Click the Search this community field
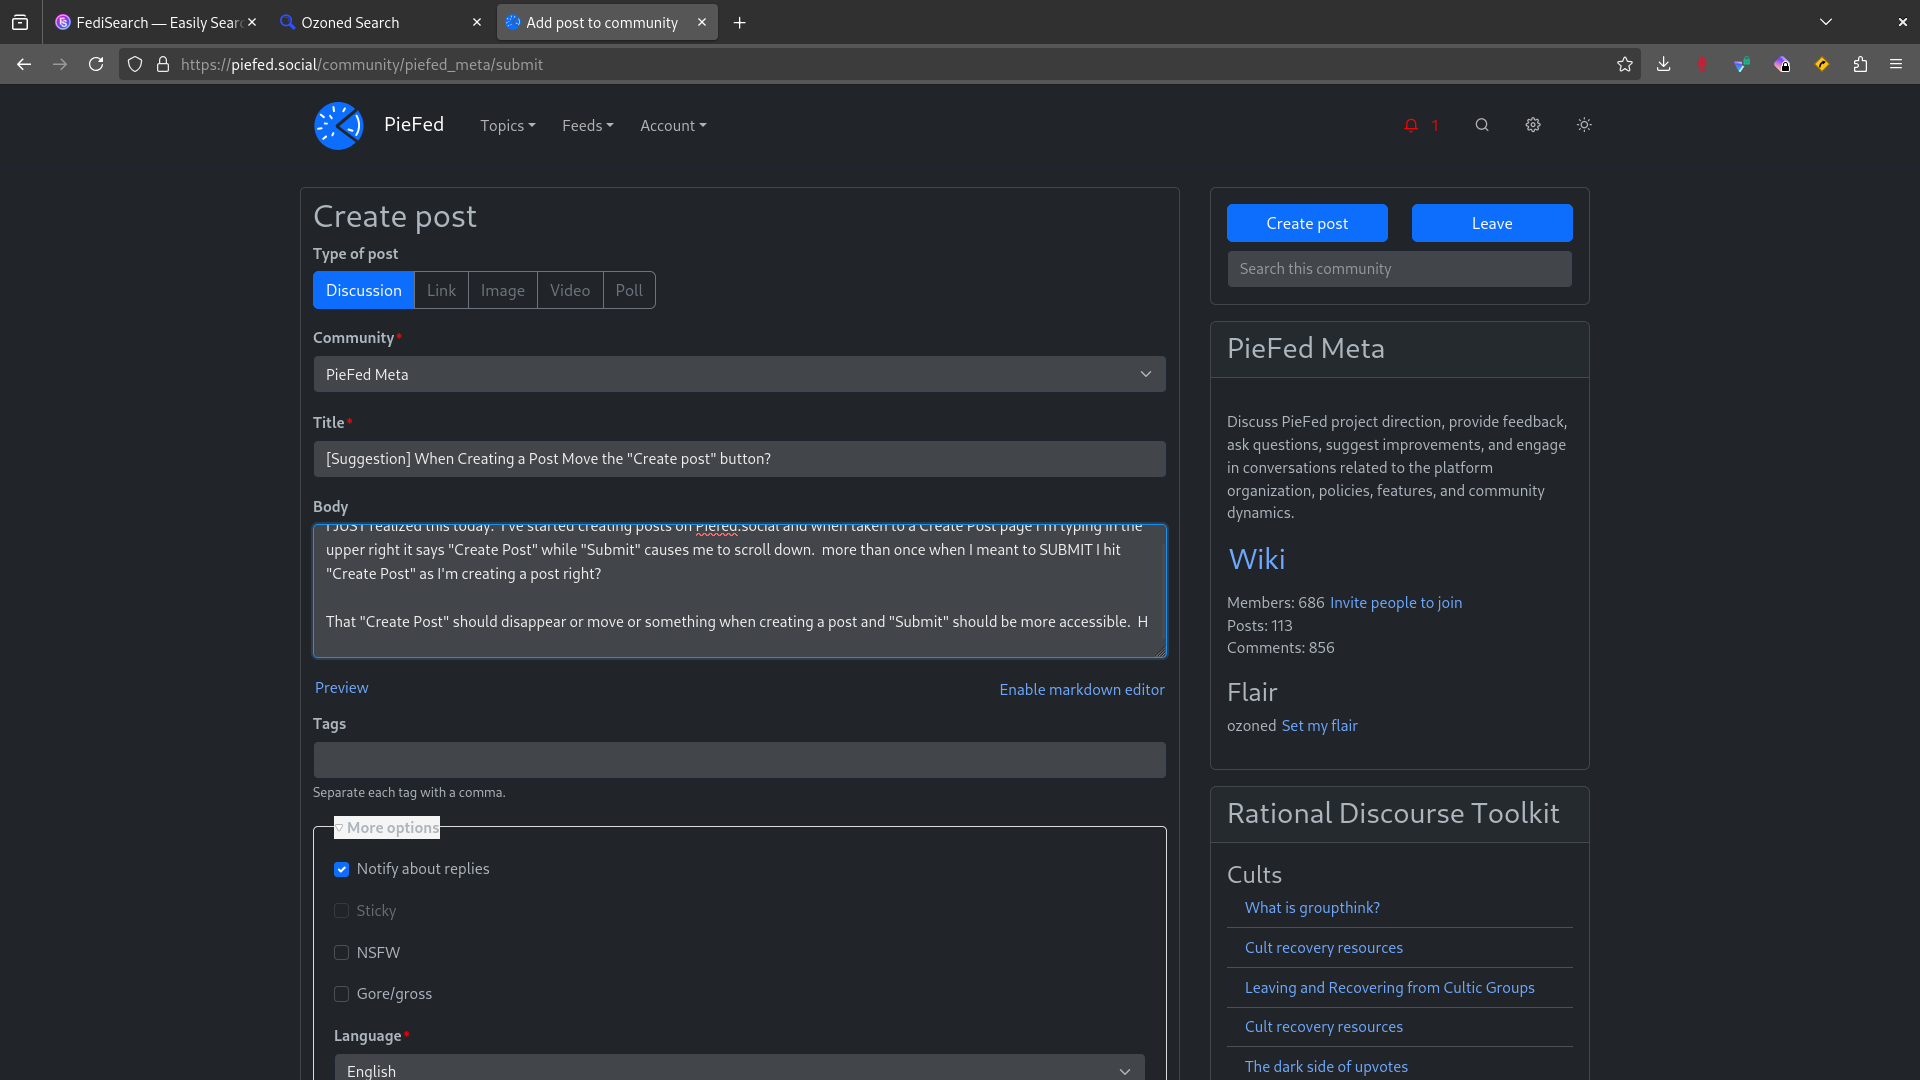This screenshot has height=1080, width=1920. tap(1400, 269)
